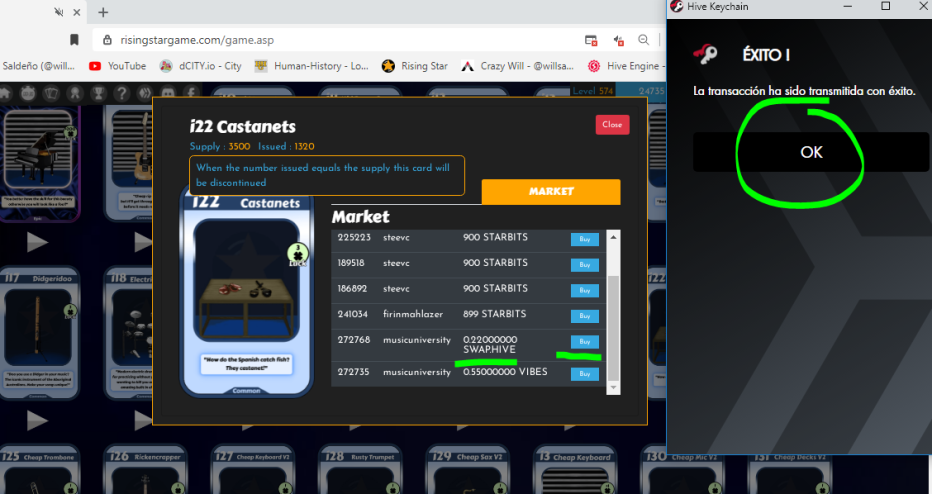This screenshot has height=494, width=932.
Task: Open the dCITY.io - City bookmark
Action: [201, 66]
